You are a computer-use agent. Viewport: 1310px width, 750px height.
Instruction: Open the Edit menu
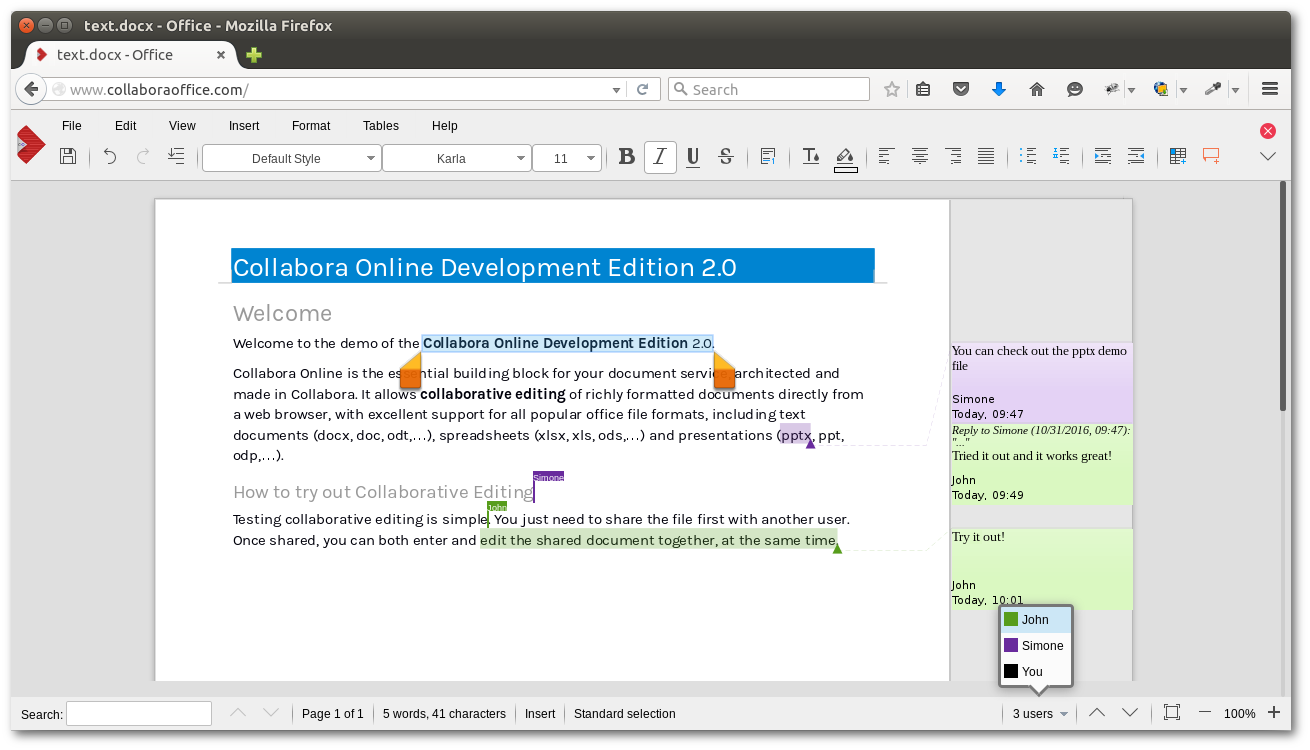(125, 126)
